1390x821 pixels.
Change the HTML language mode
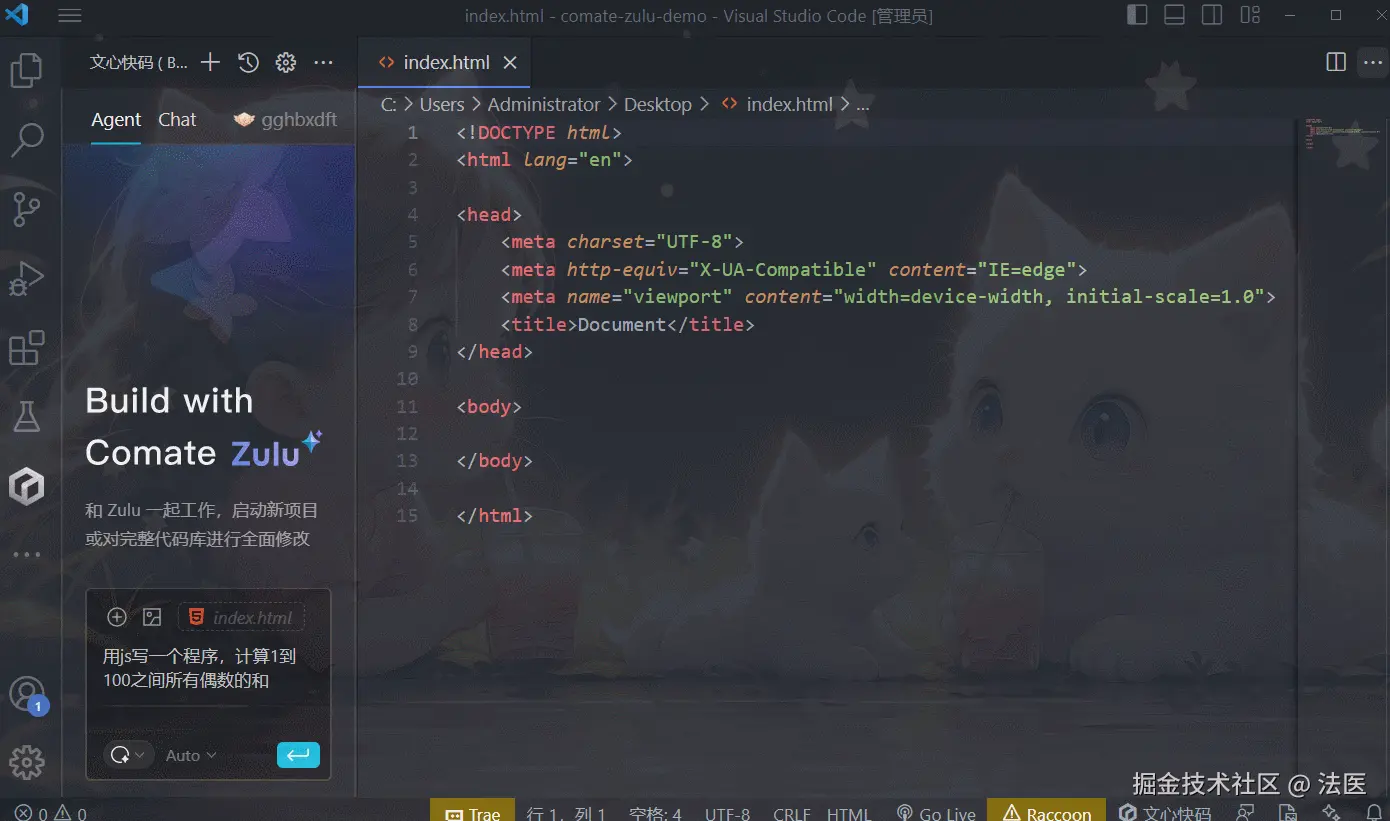(849, 813)
